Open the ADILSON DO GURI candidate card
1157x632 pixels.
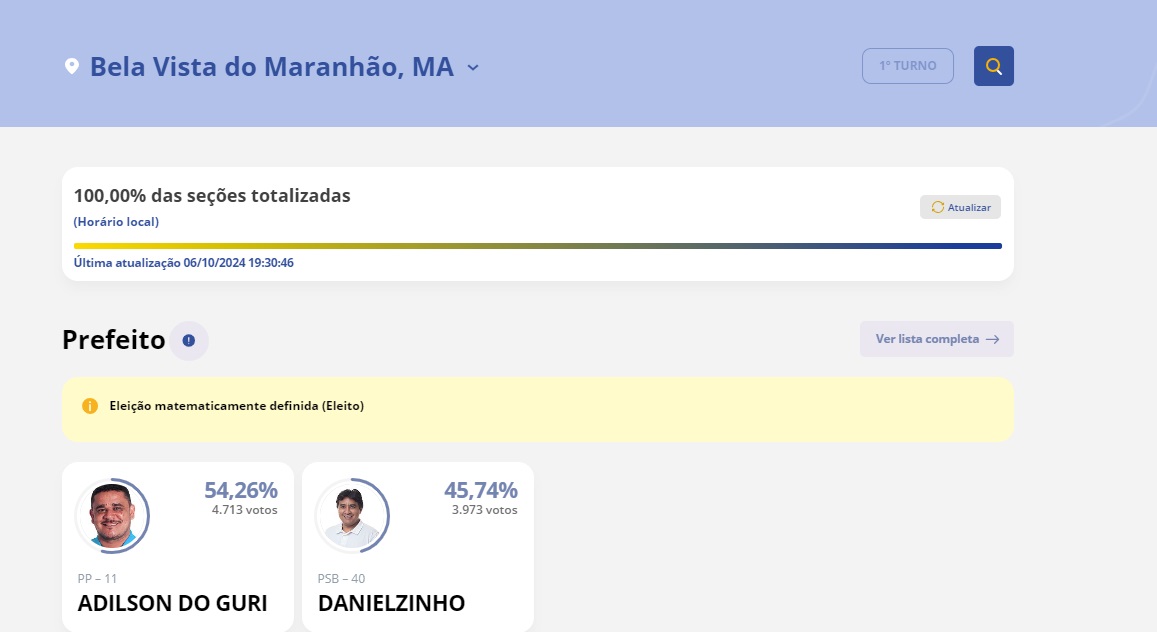click(x=178, y=547)
